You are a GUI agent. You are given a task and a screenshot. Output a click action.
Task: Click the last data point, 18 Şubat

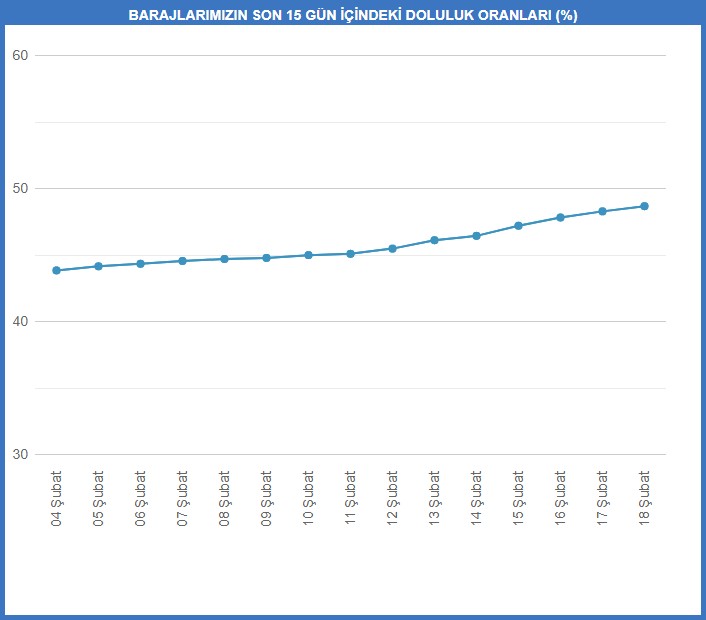point(644,206)
